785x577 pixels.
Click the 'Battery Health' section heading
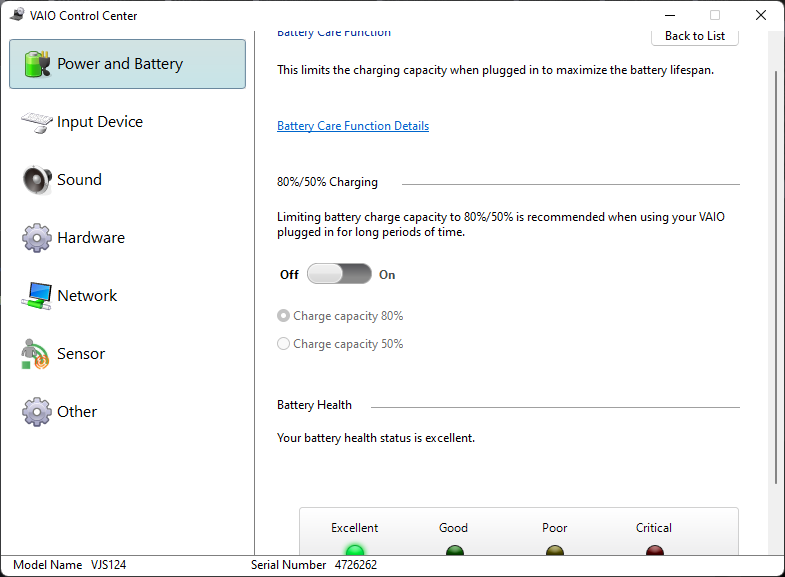click(x=314, y=405)
